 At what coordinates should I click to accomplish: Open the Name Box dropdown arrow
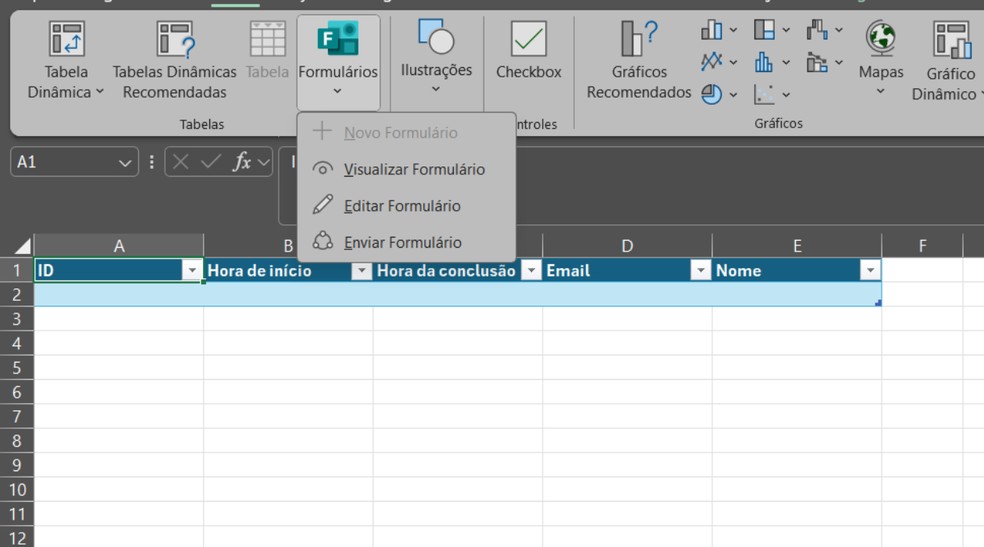click(125, 163)
